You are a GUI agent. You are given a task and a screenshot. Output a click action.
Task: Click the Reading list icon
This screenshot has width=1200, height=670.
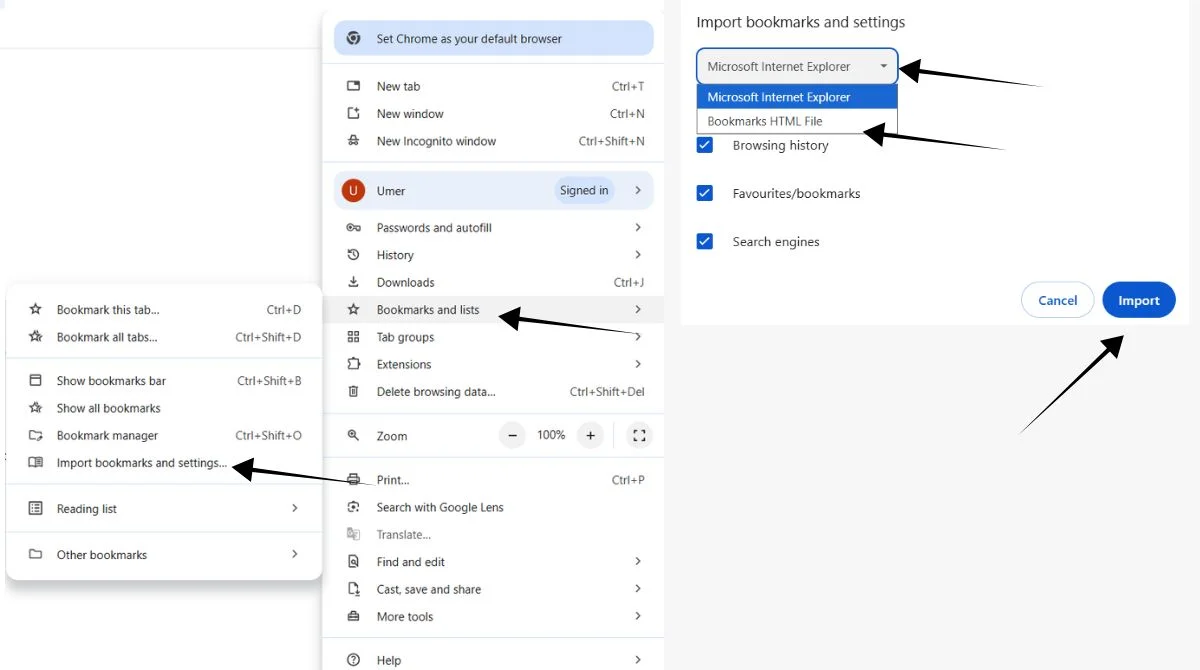tap(36, 509)
